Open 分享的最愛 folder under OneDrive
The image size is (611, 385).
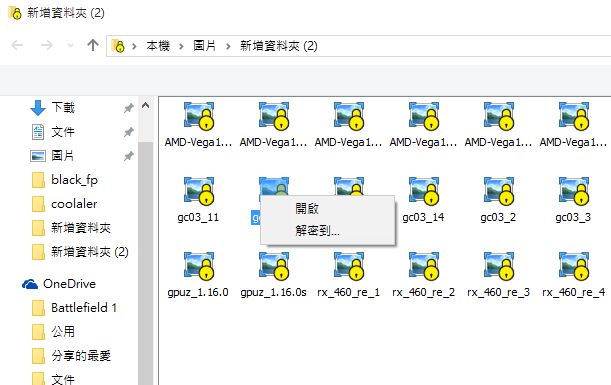tap(81, 355)
